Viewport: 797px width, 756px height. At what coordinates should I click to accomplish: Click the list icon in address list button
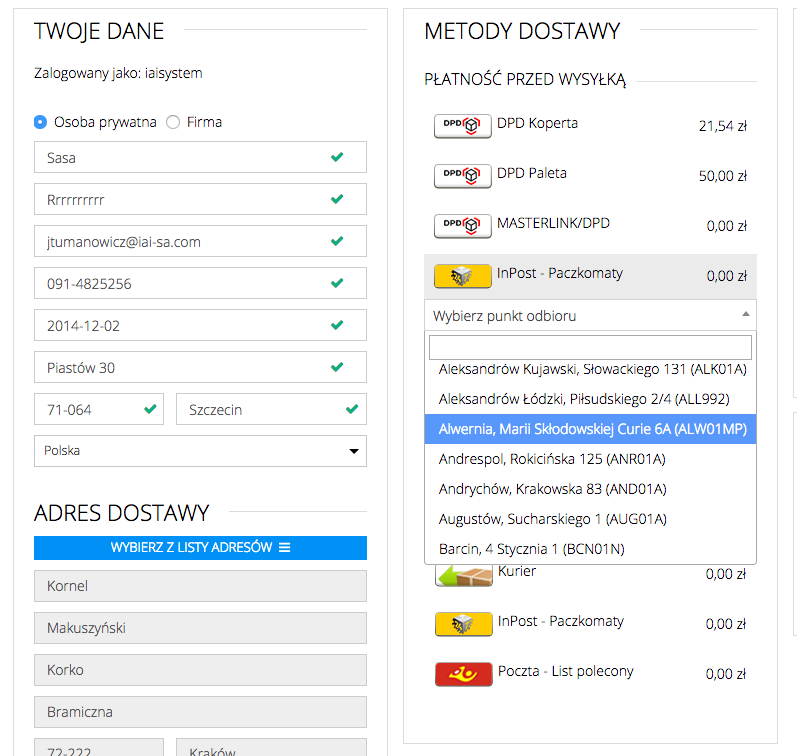284,548
